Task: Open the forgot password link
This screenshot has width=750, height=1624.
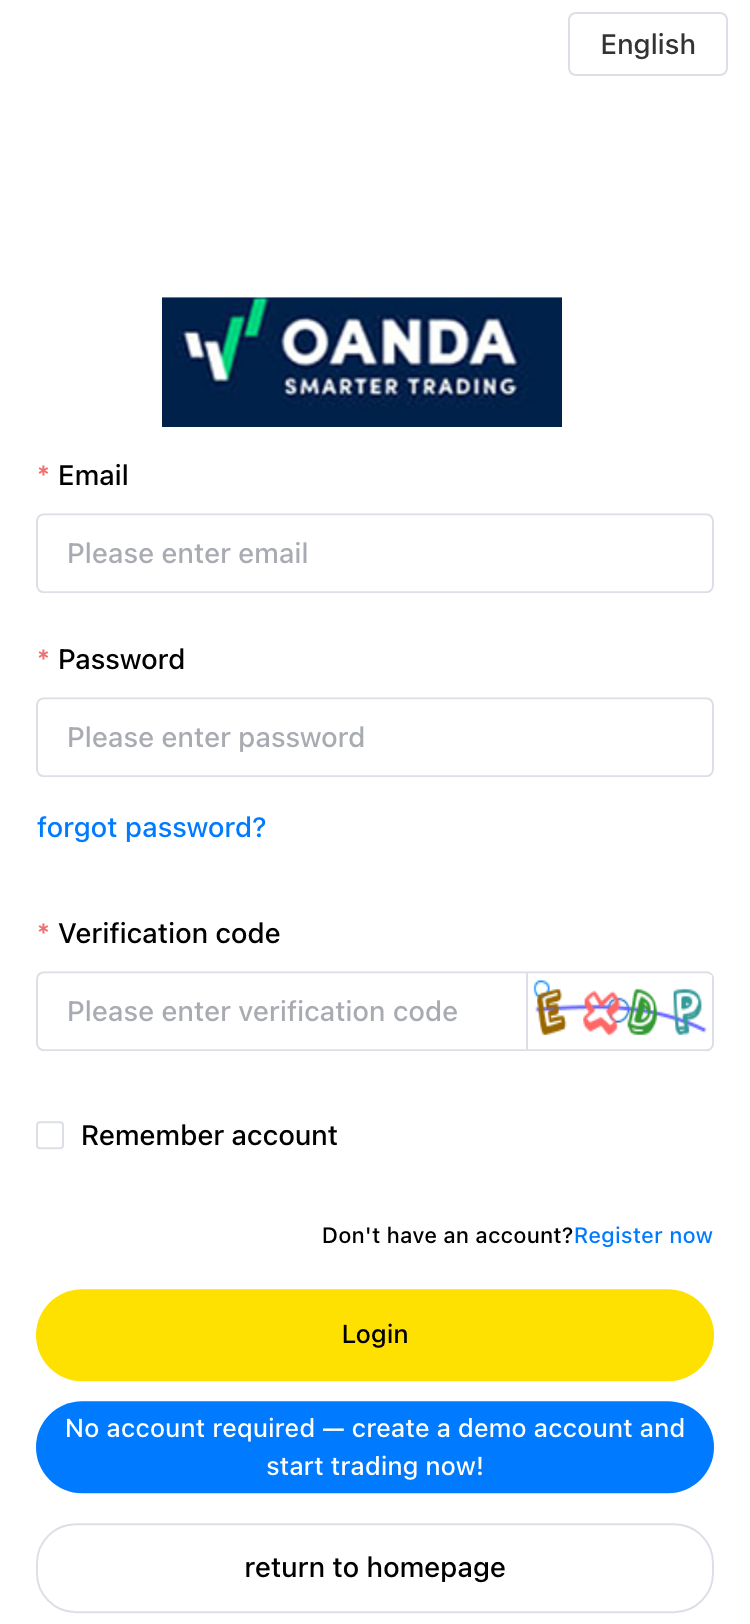Action: pyautogui.click(x=151, y=828)
